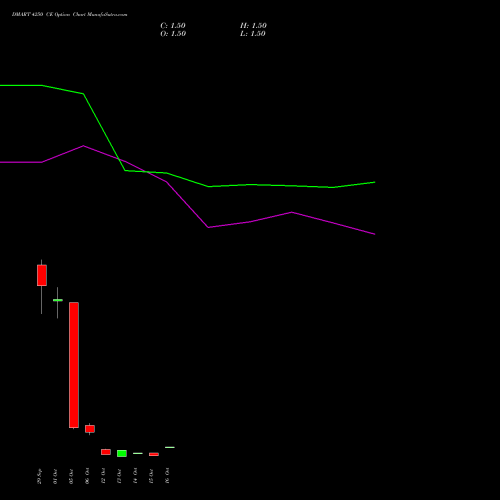The image size is (500, 500).
Task: Click the open value O: 1.50
Action: pos(173,34)
